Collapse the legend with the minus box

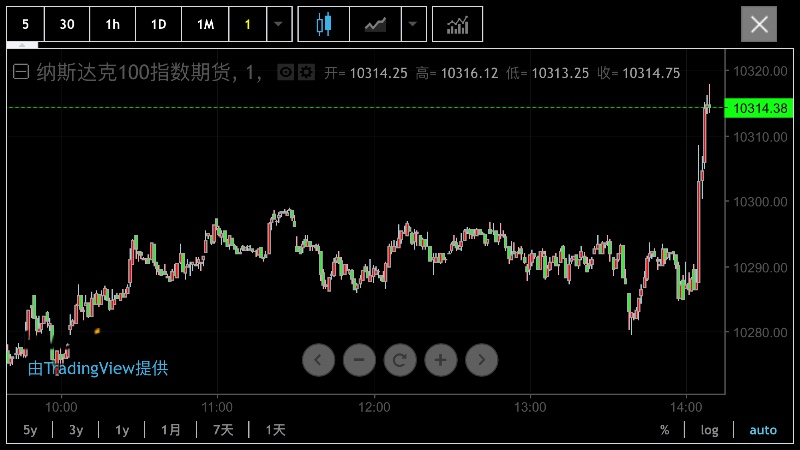tap(19, 72)
